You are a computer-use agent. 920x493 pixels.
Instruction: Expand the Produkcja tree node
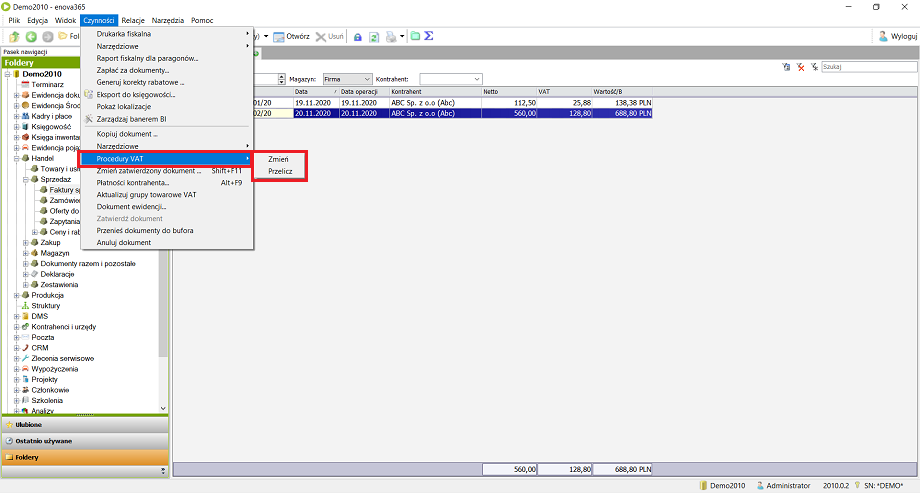(16, 295)
